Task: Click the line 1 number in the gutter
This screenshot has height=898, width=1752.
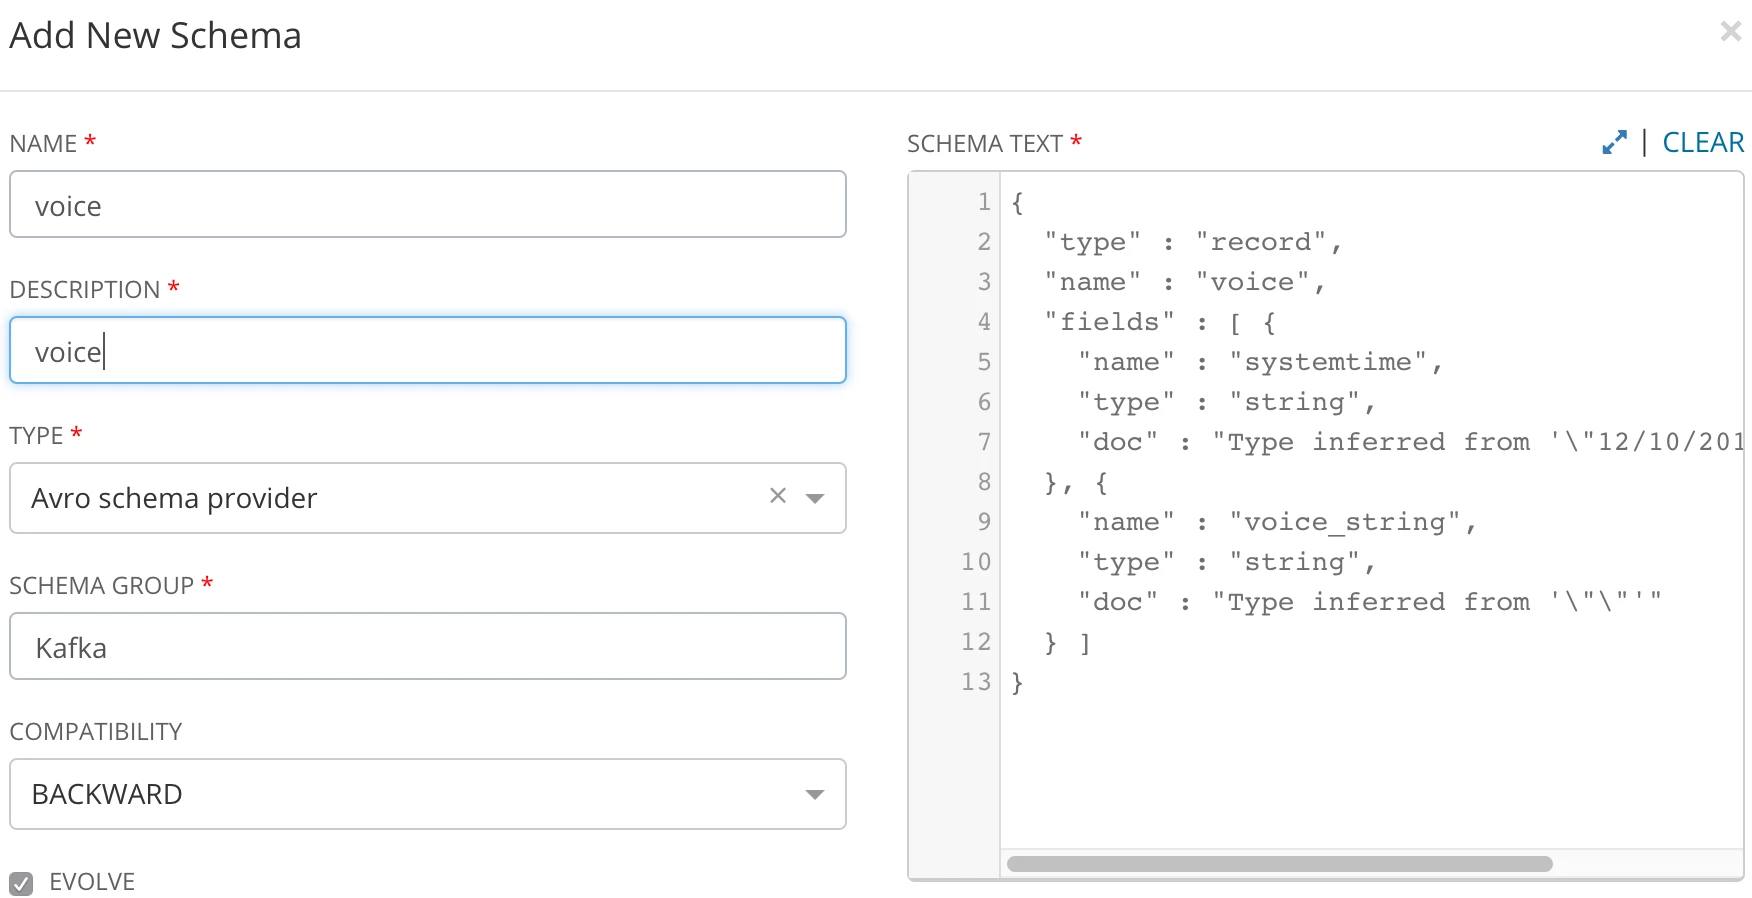Action: (984, 202)
